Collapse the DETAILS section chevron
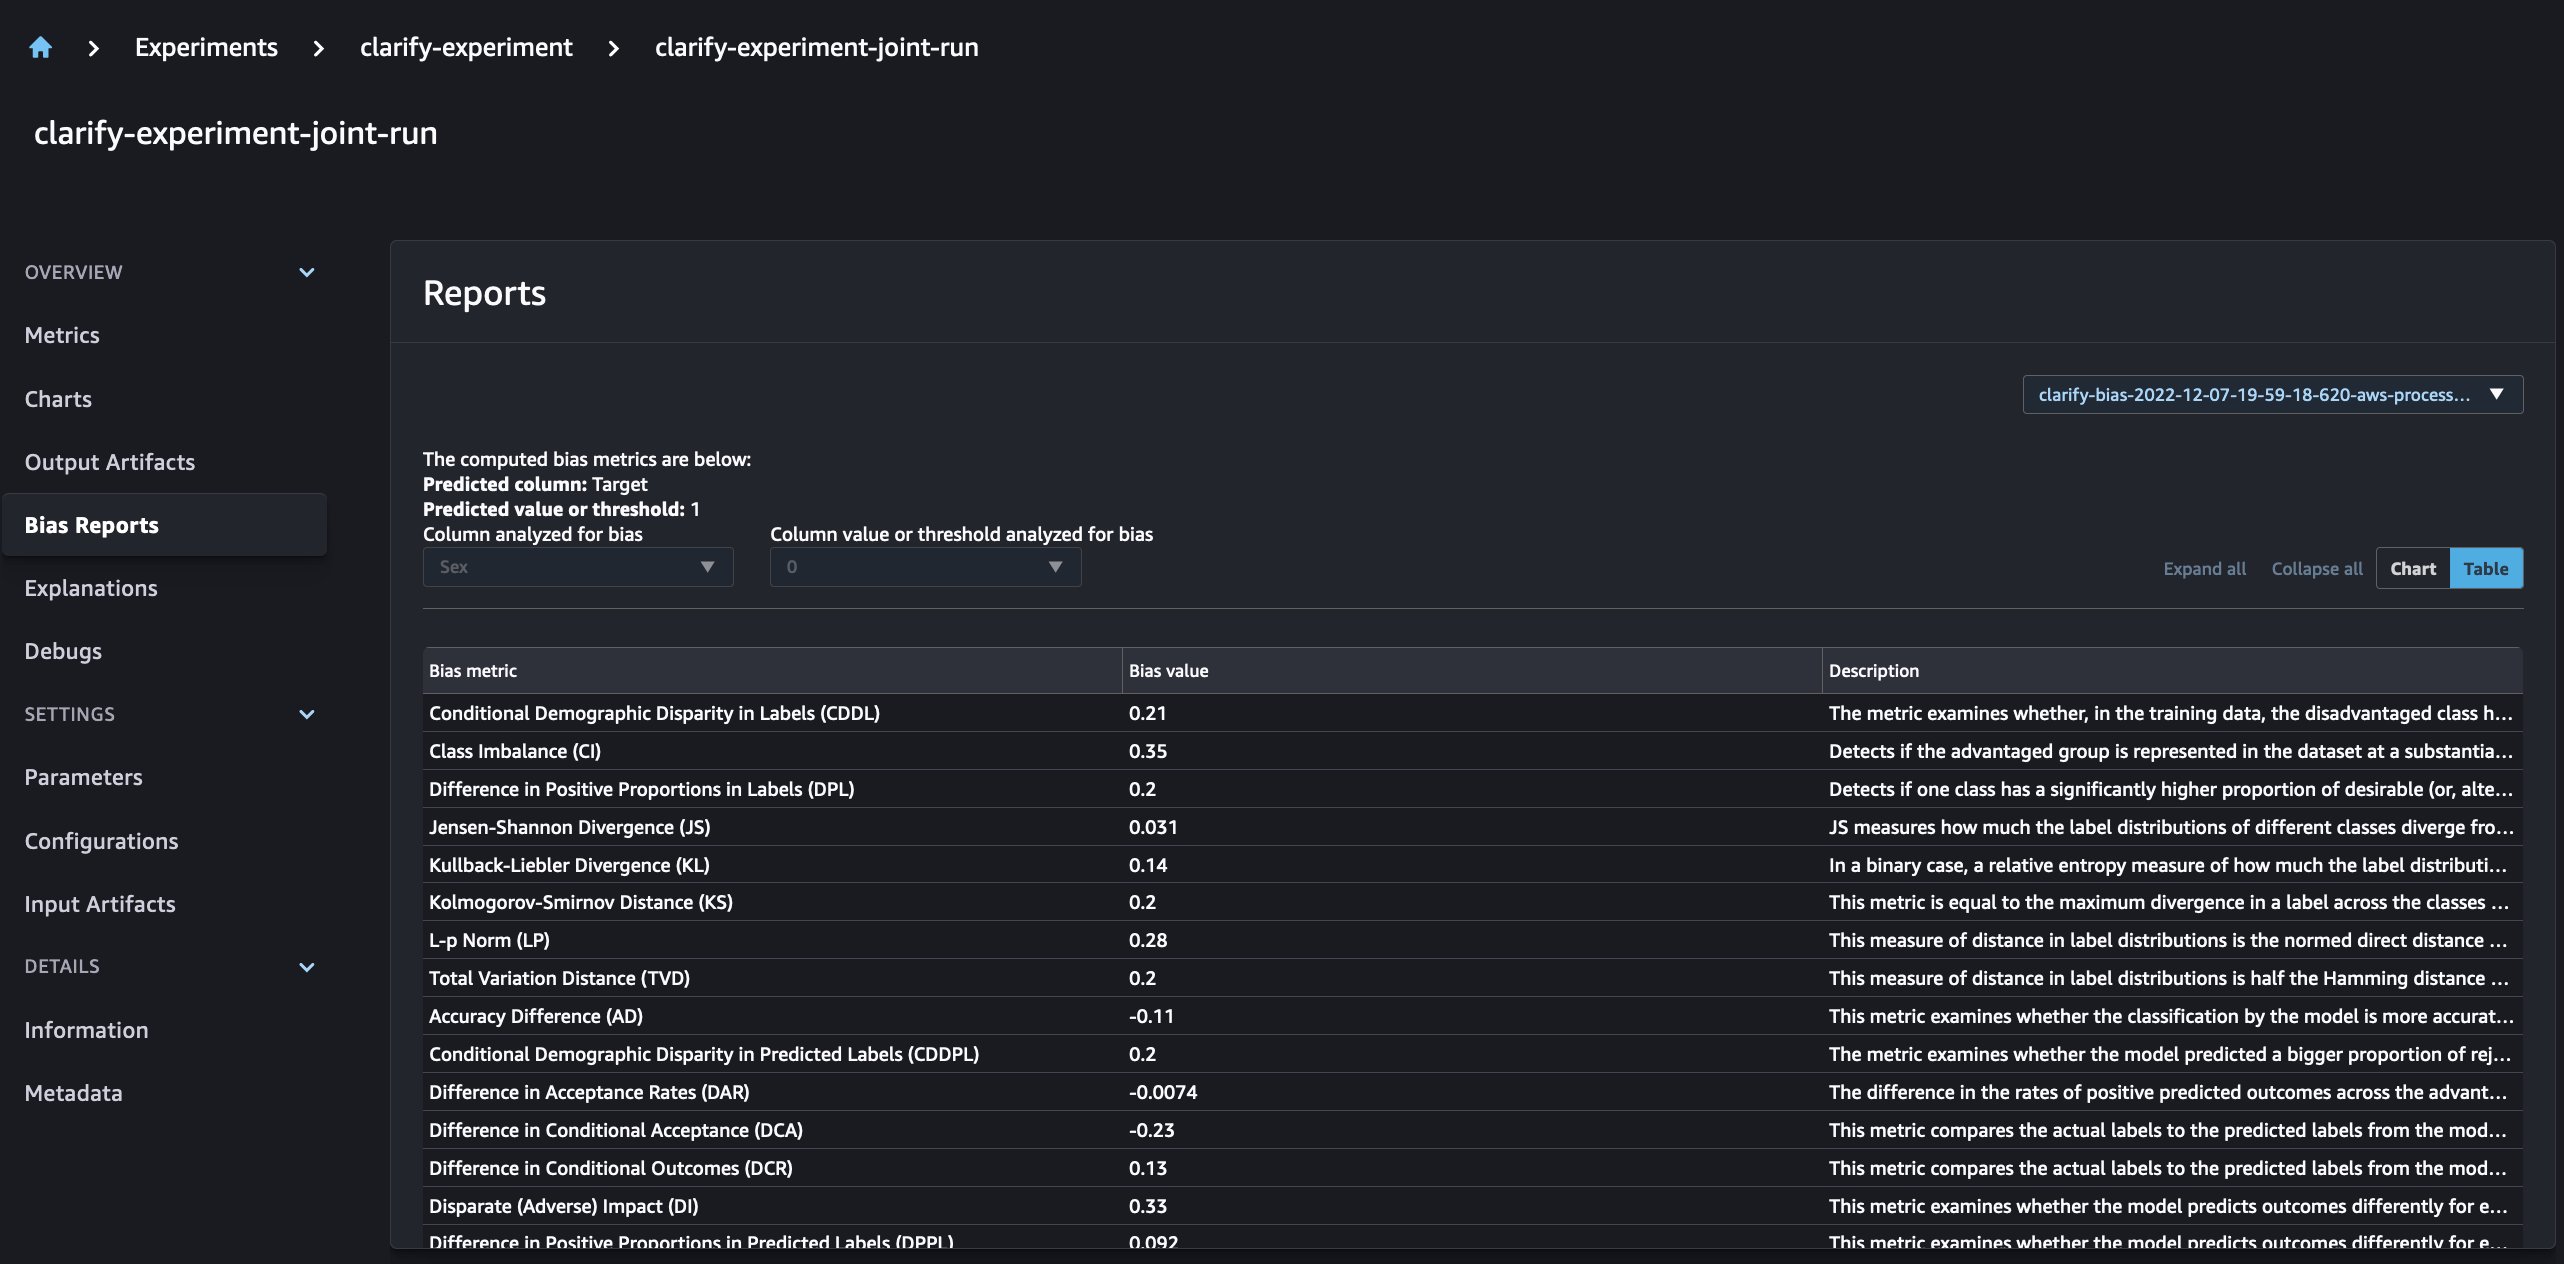Screen dimensions: 2564x1264 click(307, 967)
